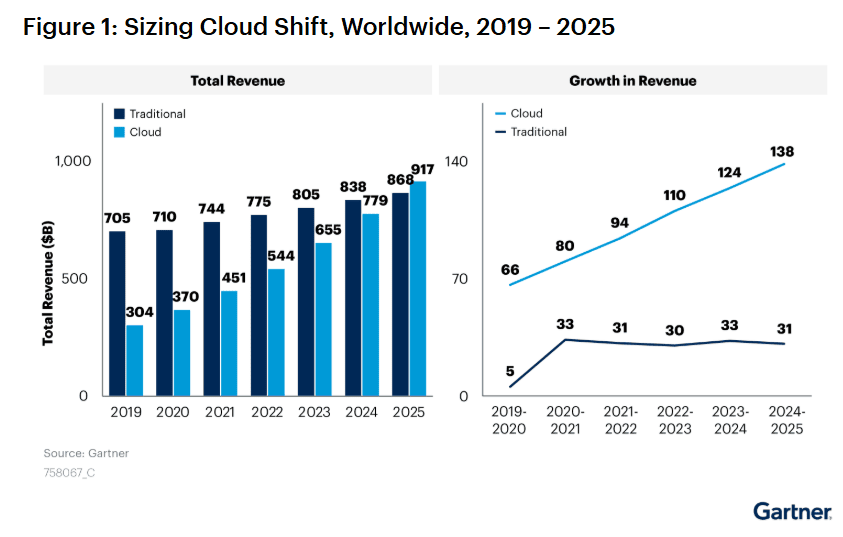Click the 'Total Revenue' panel header
Viewport: 843px width, 537px height.
coord(238,81)
